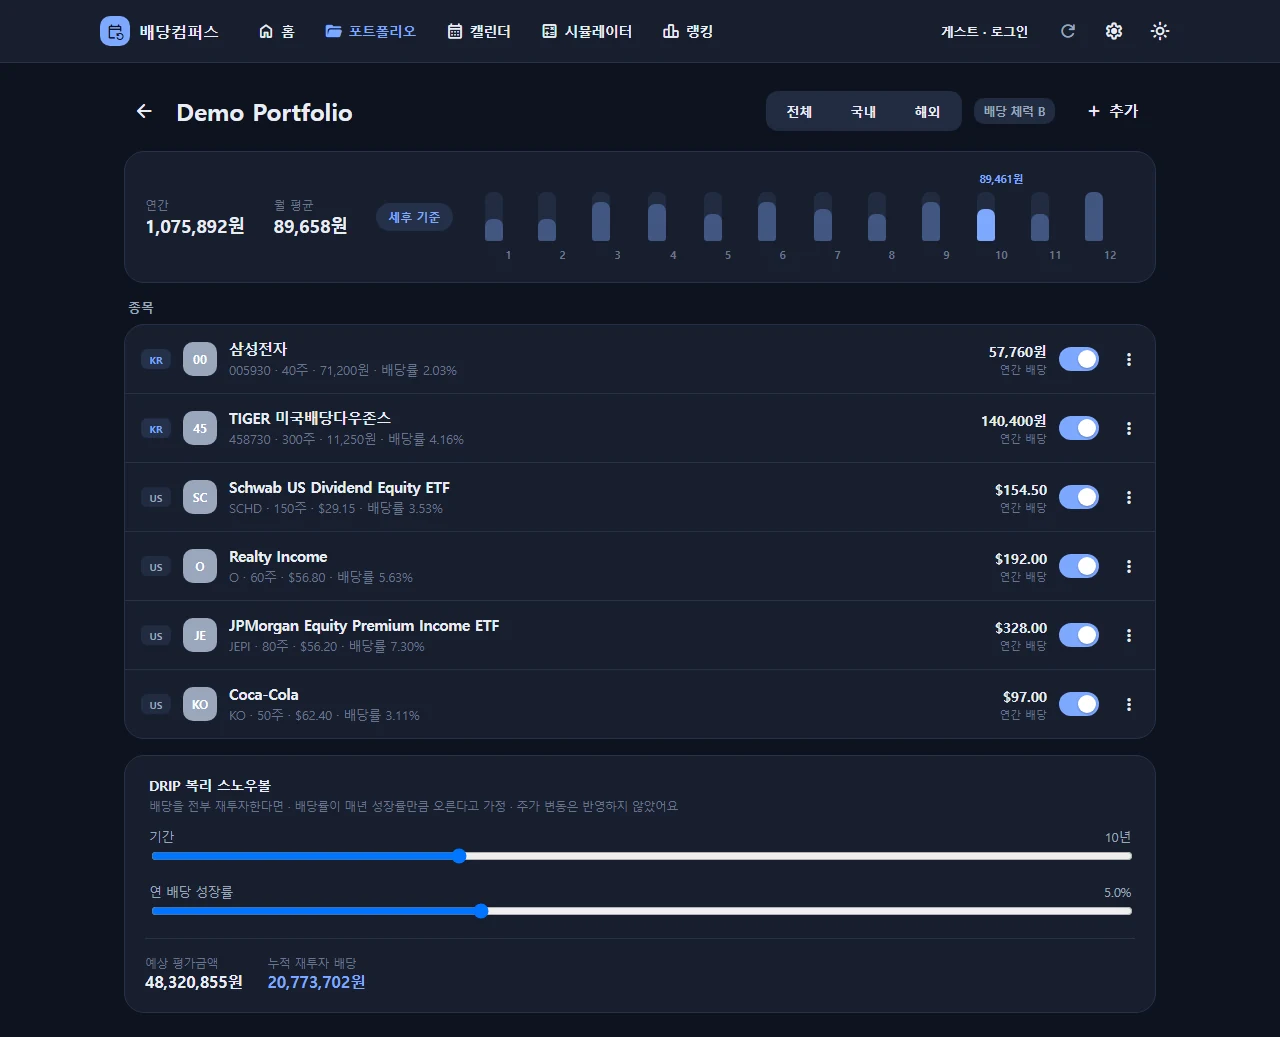Screen dimensions: 1280x1037
Task: Select the month 12 dividend bar
Action: pyautogui.click(x=1094, y=216)
